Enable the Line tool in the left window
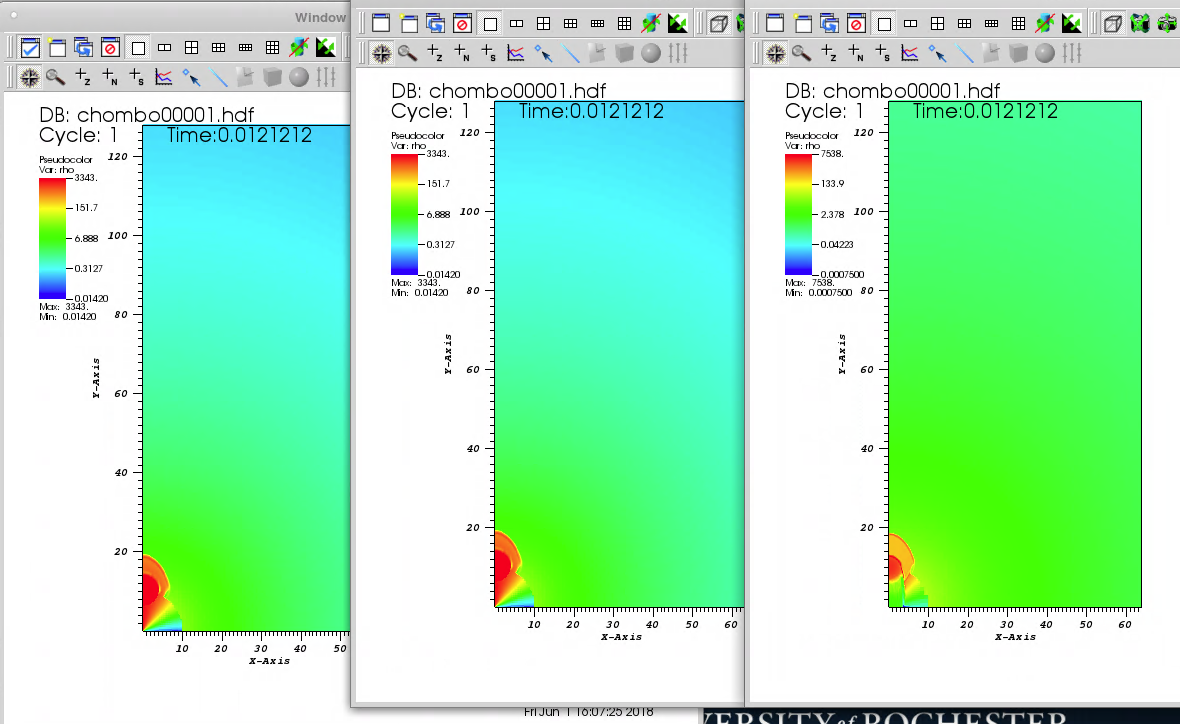 coord(218,77)
